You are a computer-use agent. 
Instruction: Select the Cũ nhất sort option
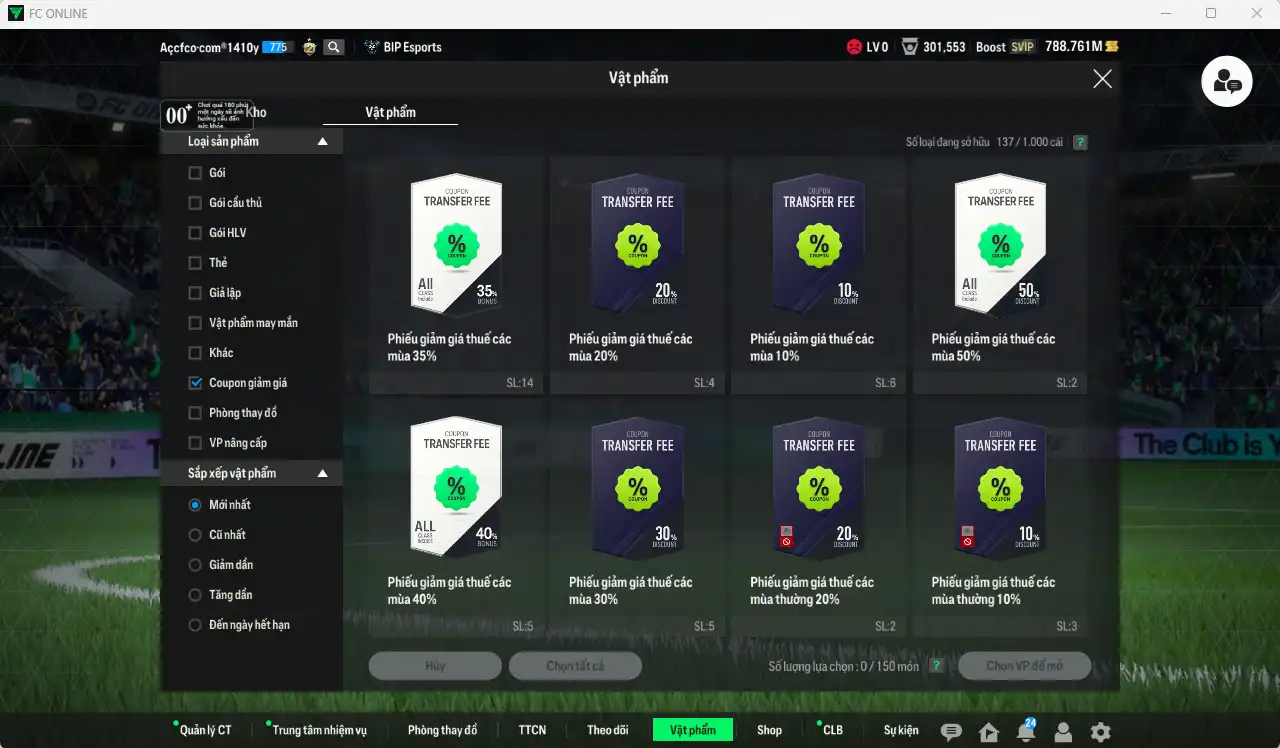196,535
